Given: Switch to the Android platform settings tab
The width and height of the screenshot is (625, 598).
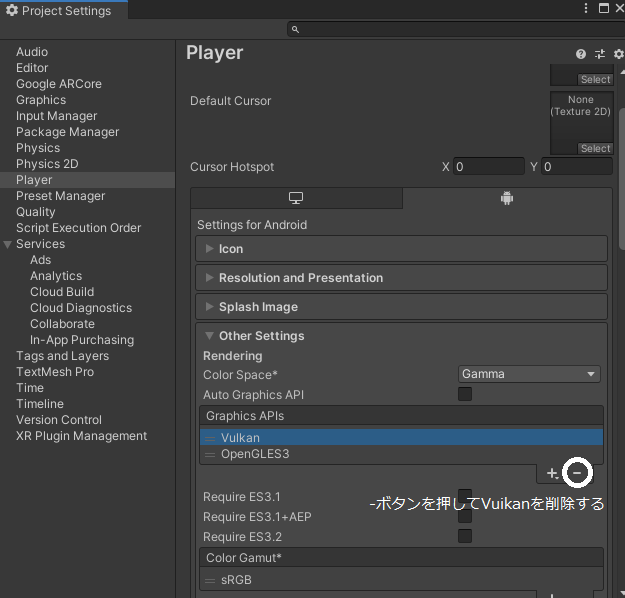Looking at the screenshot, I should pos(507,198).
